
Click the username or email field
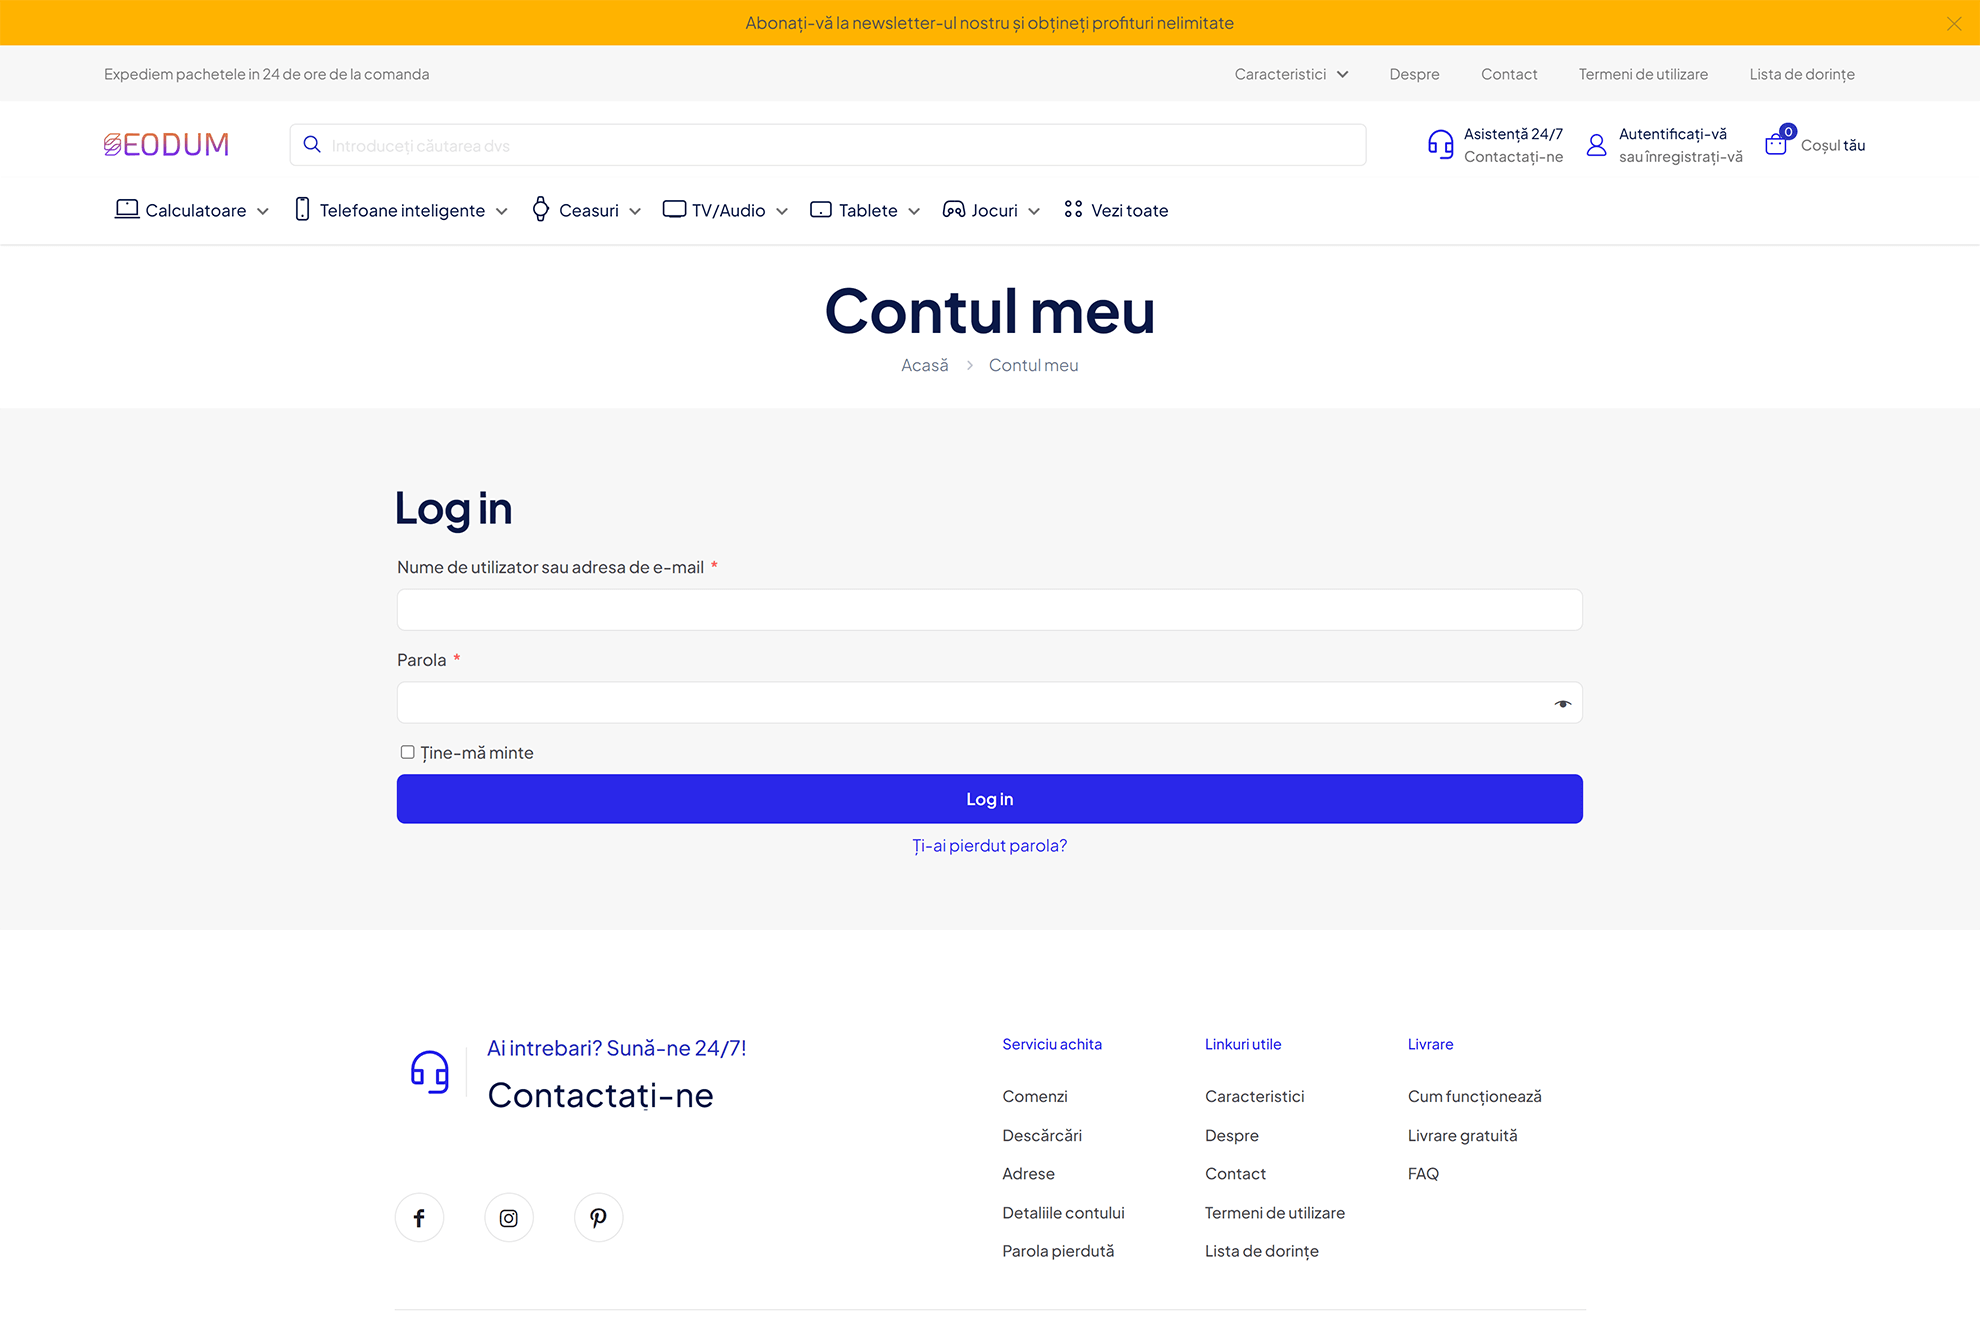pos(989,610)
